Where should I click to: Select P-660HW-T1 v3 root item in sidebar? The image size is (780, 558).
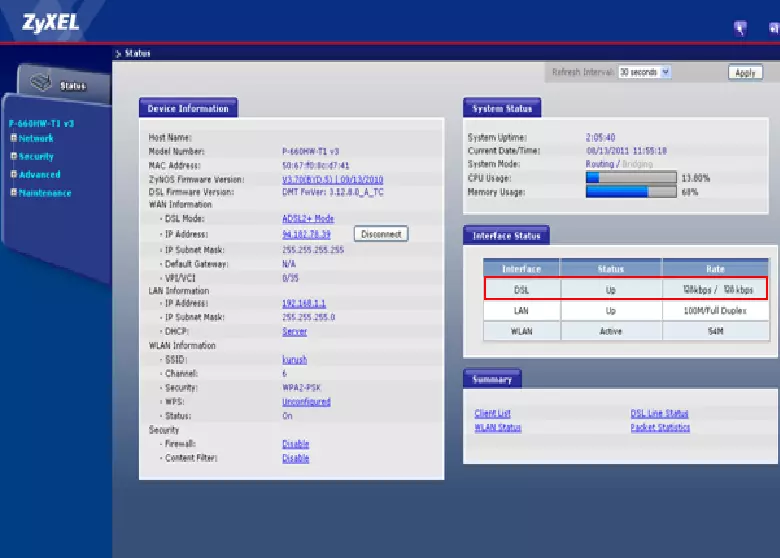point(41,123)
